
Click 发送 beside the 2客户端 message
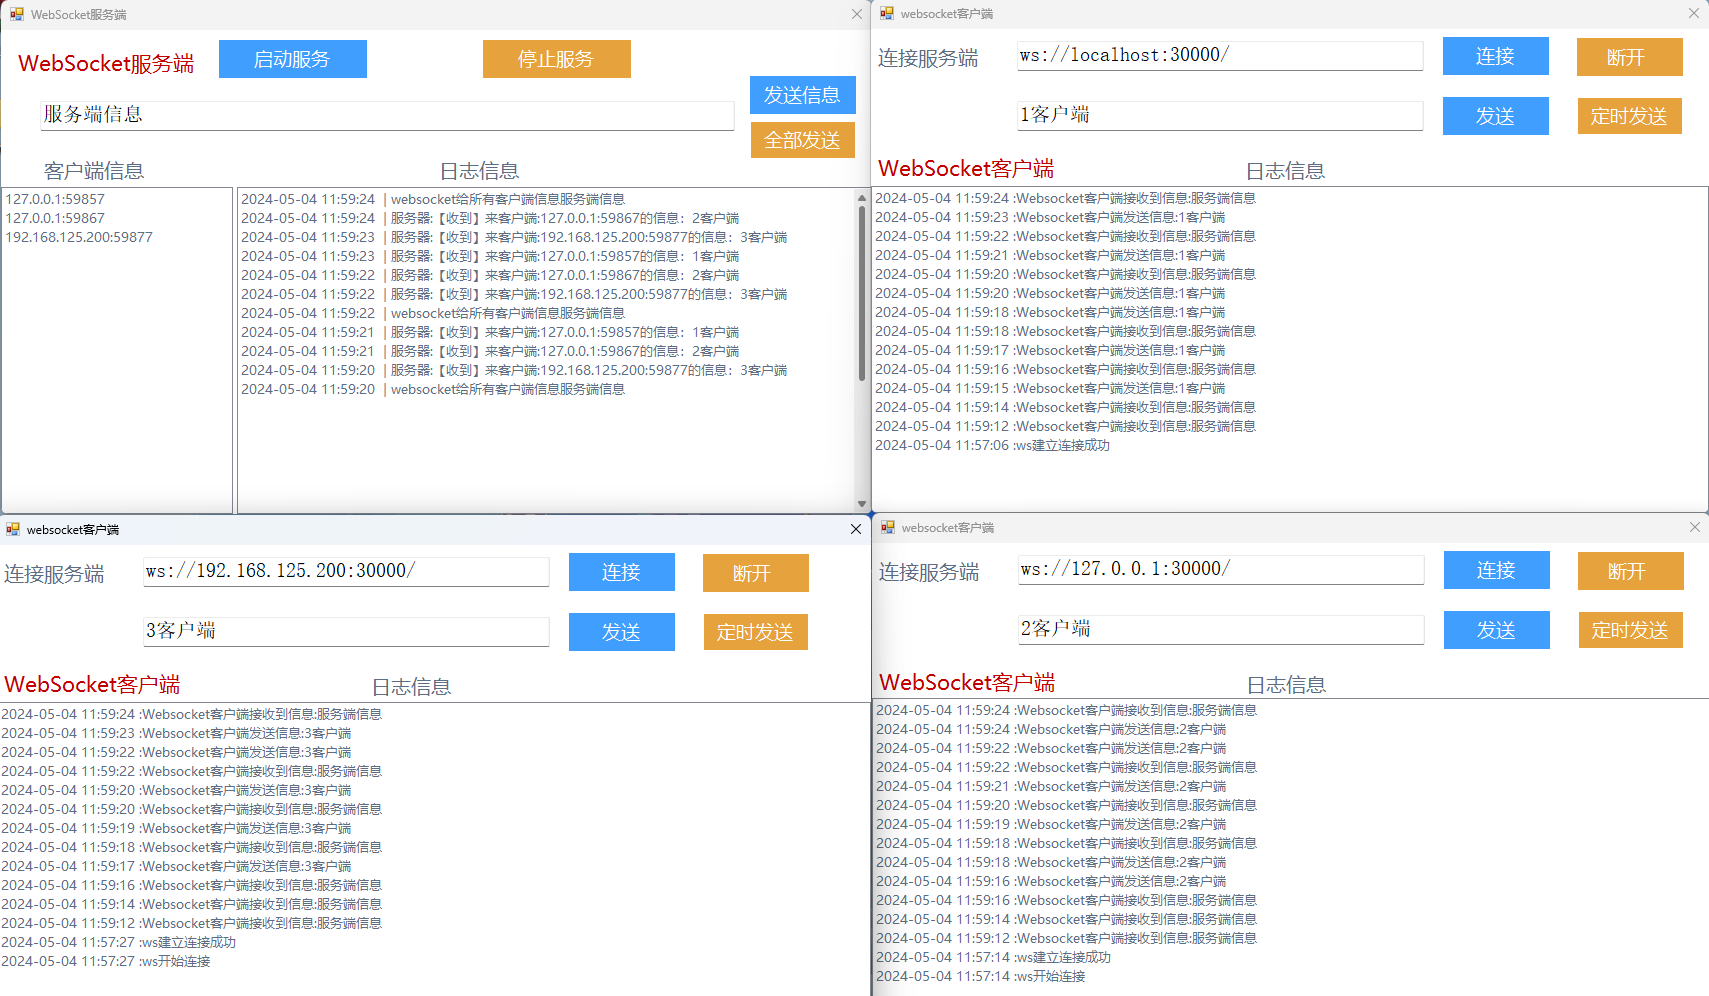point(1497,630)
